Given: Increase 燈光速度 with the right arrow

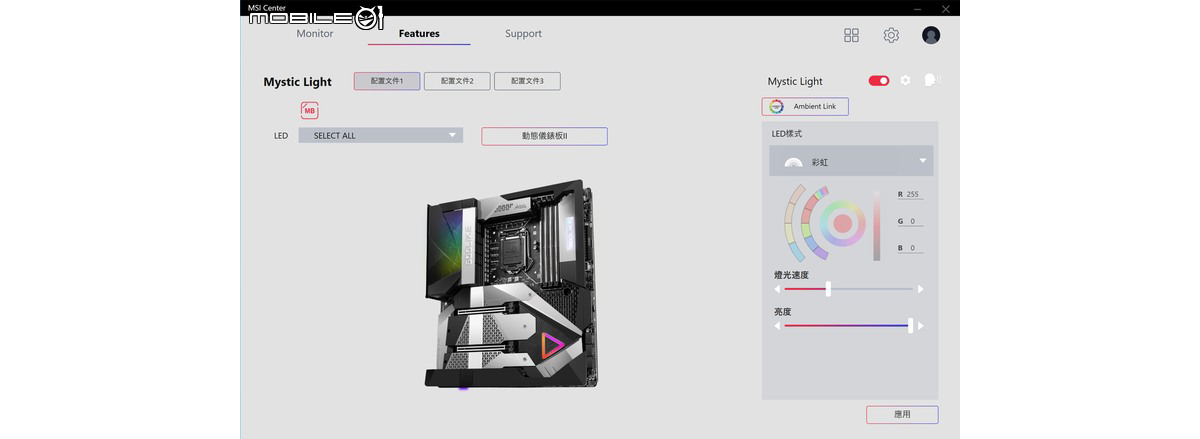Looking at the screenshot, I should (x=921, y=289).
